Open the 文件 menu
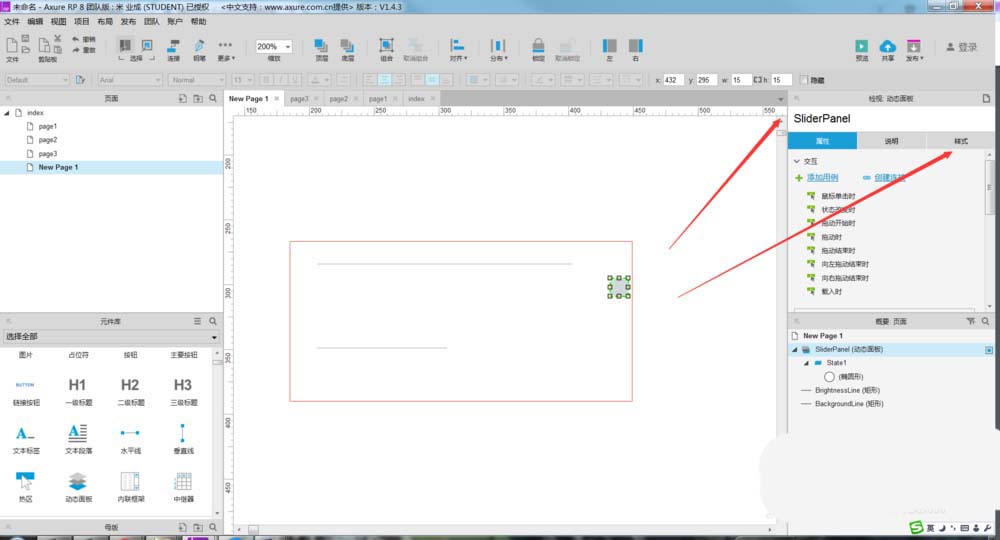1000x540 pixels. coord(12,22)
